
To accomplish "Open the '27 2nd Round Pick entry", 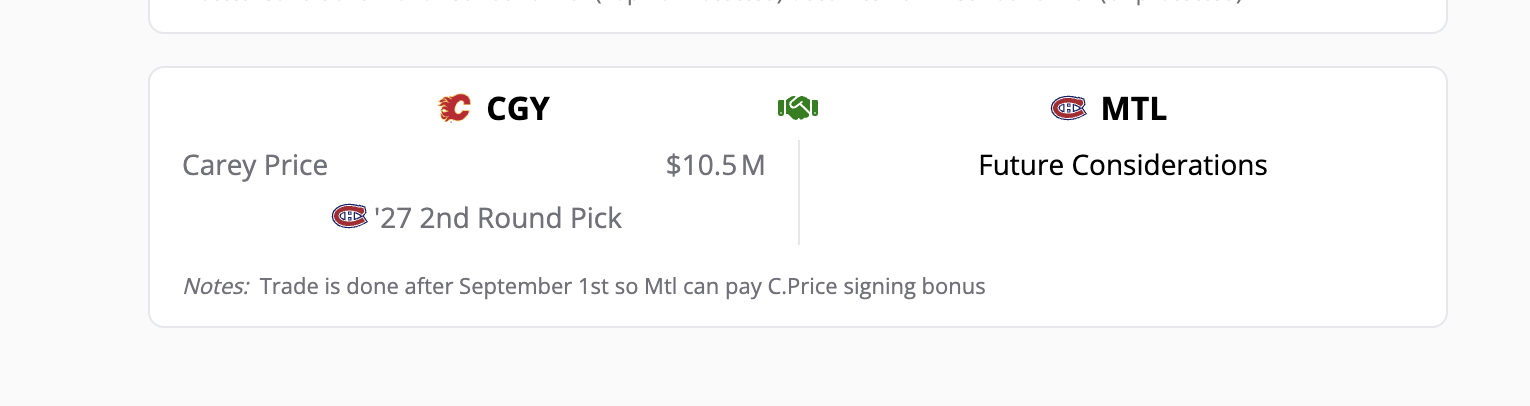I will [x=498, y=218].
